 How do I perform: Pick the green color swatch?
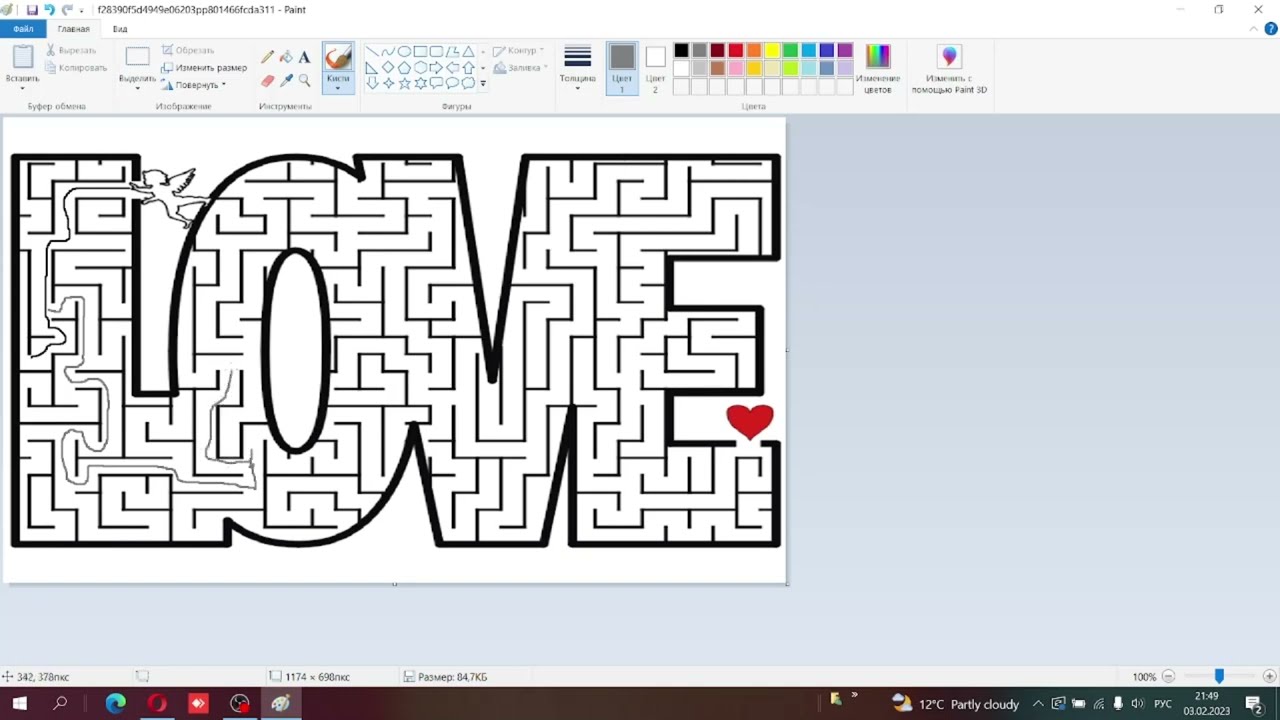tap(790, 51)
